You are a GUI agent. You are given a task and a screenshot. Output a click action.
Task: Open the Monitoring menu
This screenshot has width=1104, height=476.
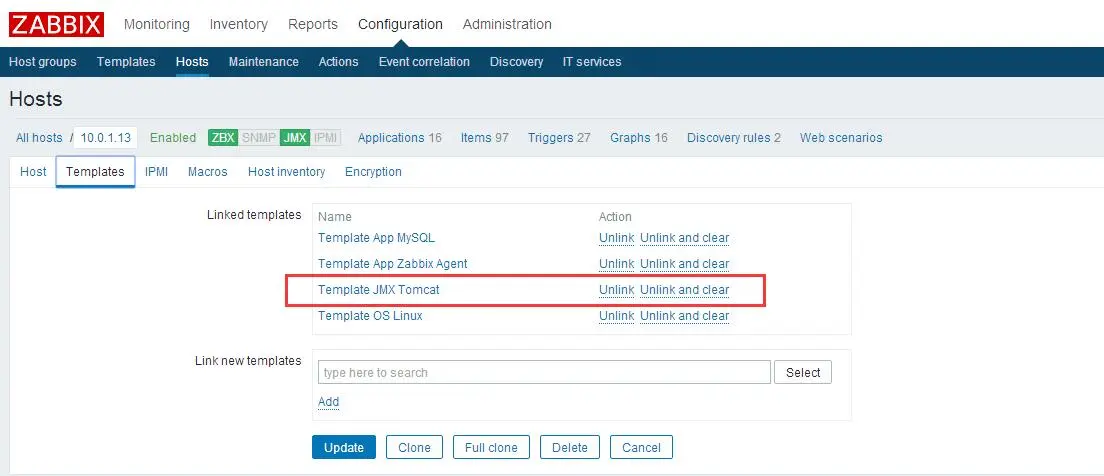point(156,24)
